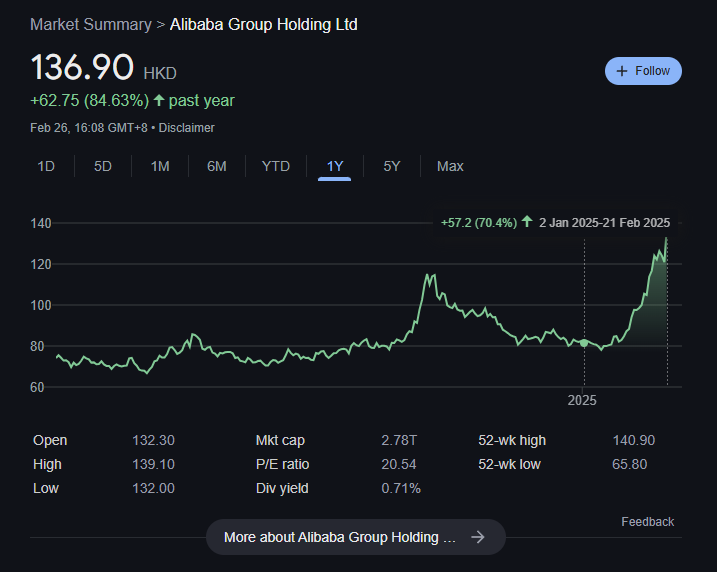Switch chart to 1M range
Screen dimensions: 717x572
(160, 166)
